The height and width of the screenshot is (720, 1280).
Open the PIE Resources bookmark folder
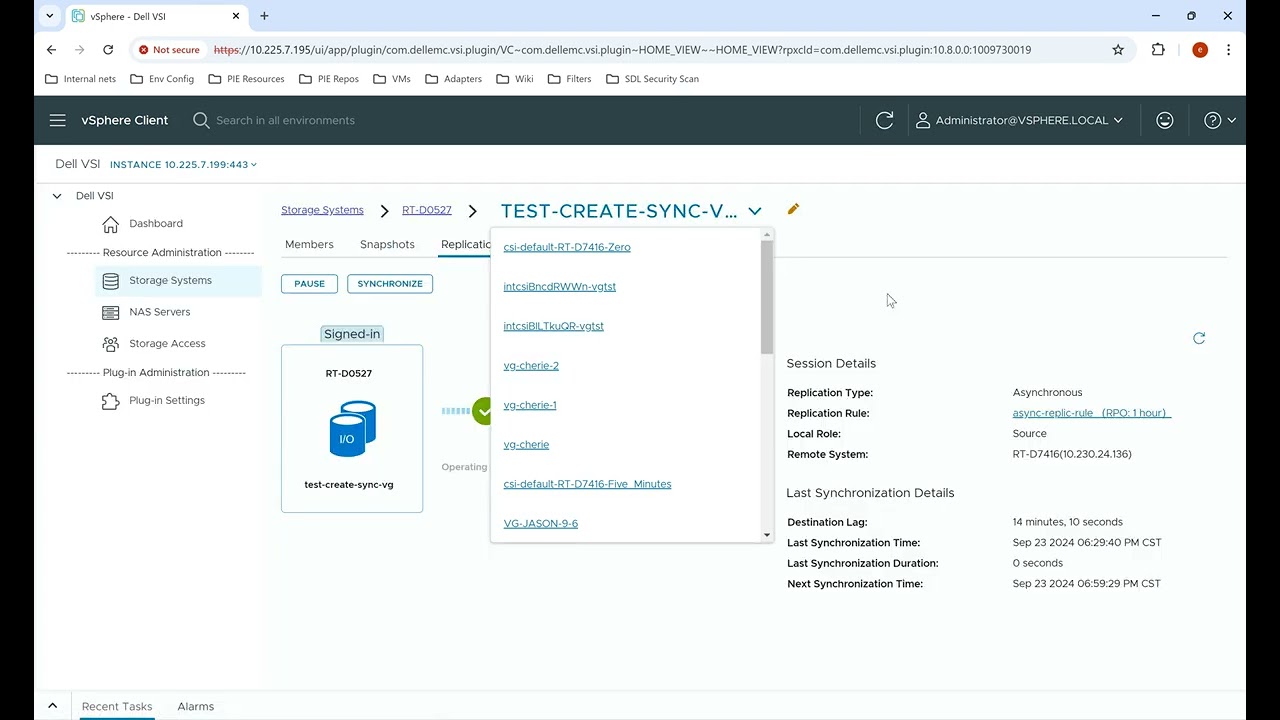tap(246, 79)
